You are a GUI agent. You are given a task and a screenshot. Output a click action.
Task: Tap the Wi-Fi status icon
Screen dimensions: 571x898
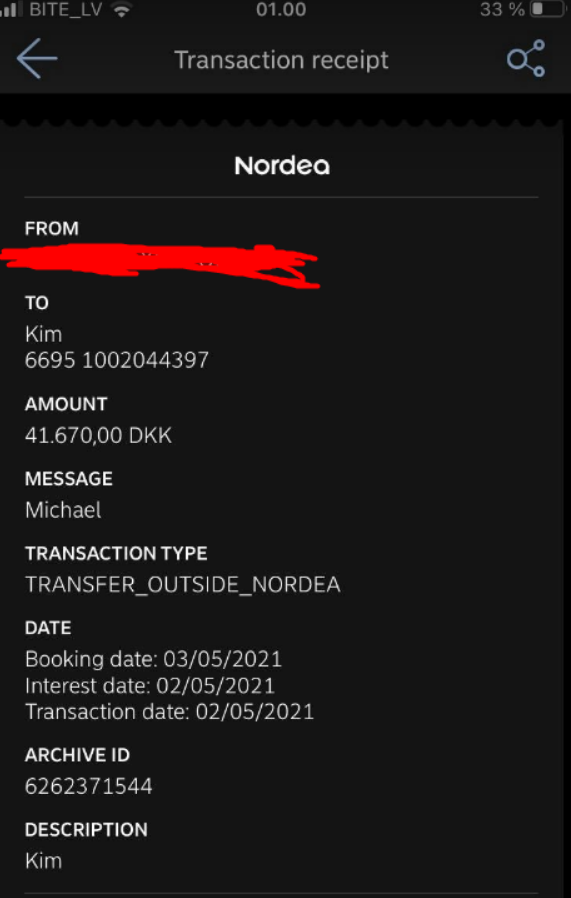121,10
